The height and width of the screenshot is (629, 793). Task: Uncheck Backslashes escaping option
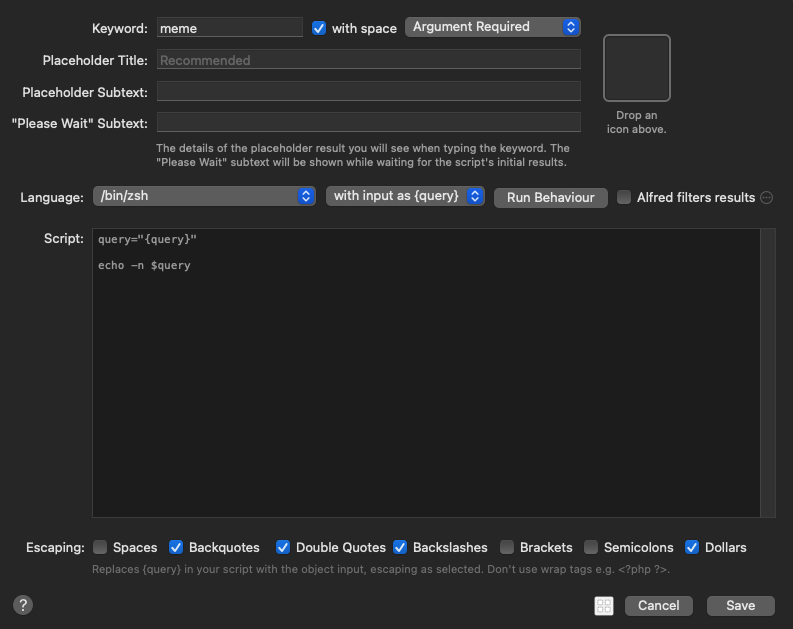coord(400,547)
